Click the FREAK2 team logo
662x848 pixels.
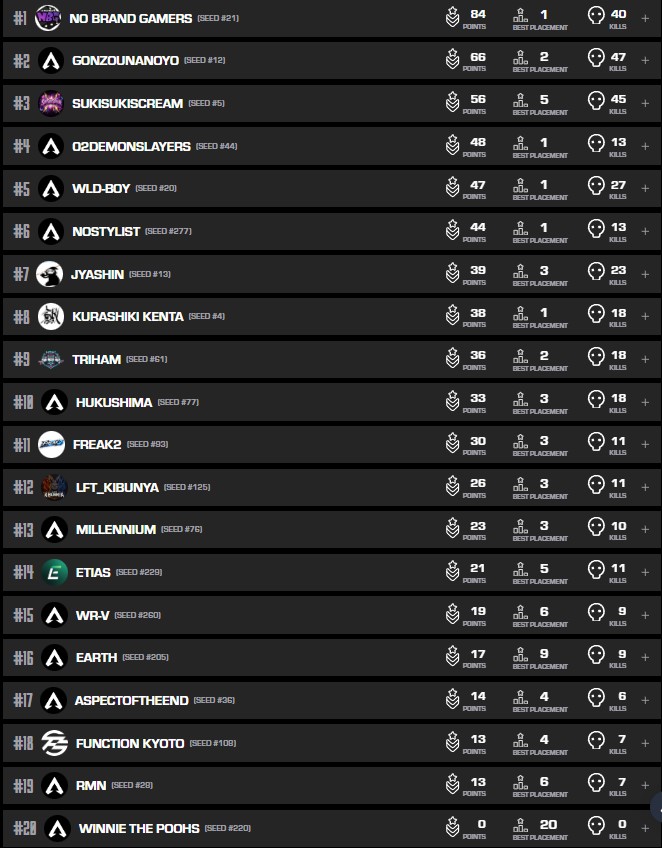pyautogui.click(x=51, y=444)
